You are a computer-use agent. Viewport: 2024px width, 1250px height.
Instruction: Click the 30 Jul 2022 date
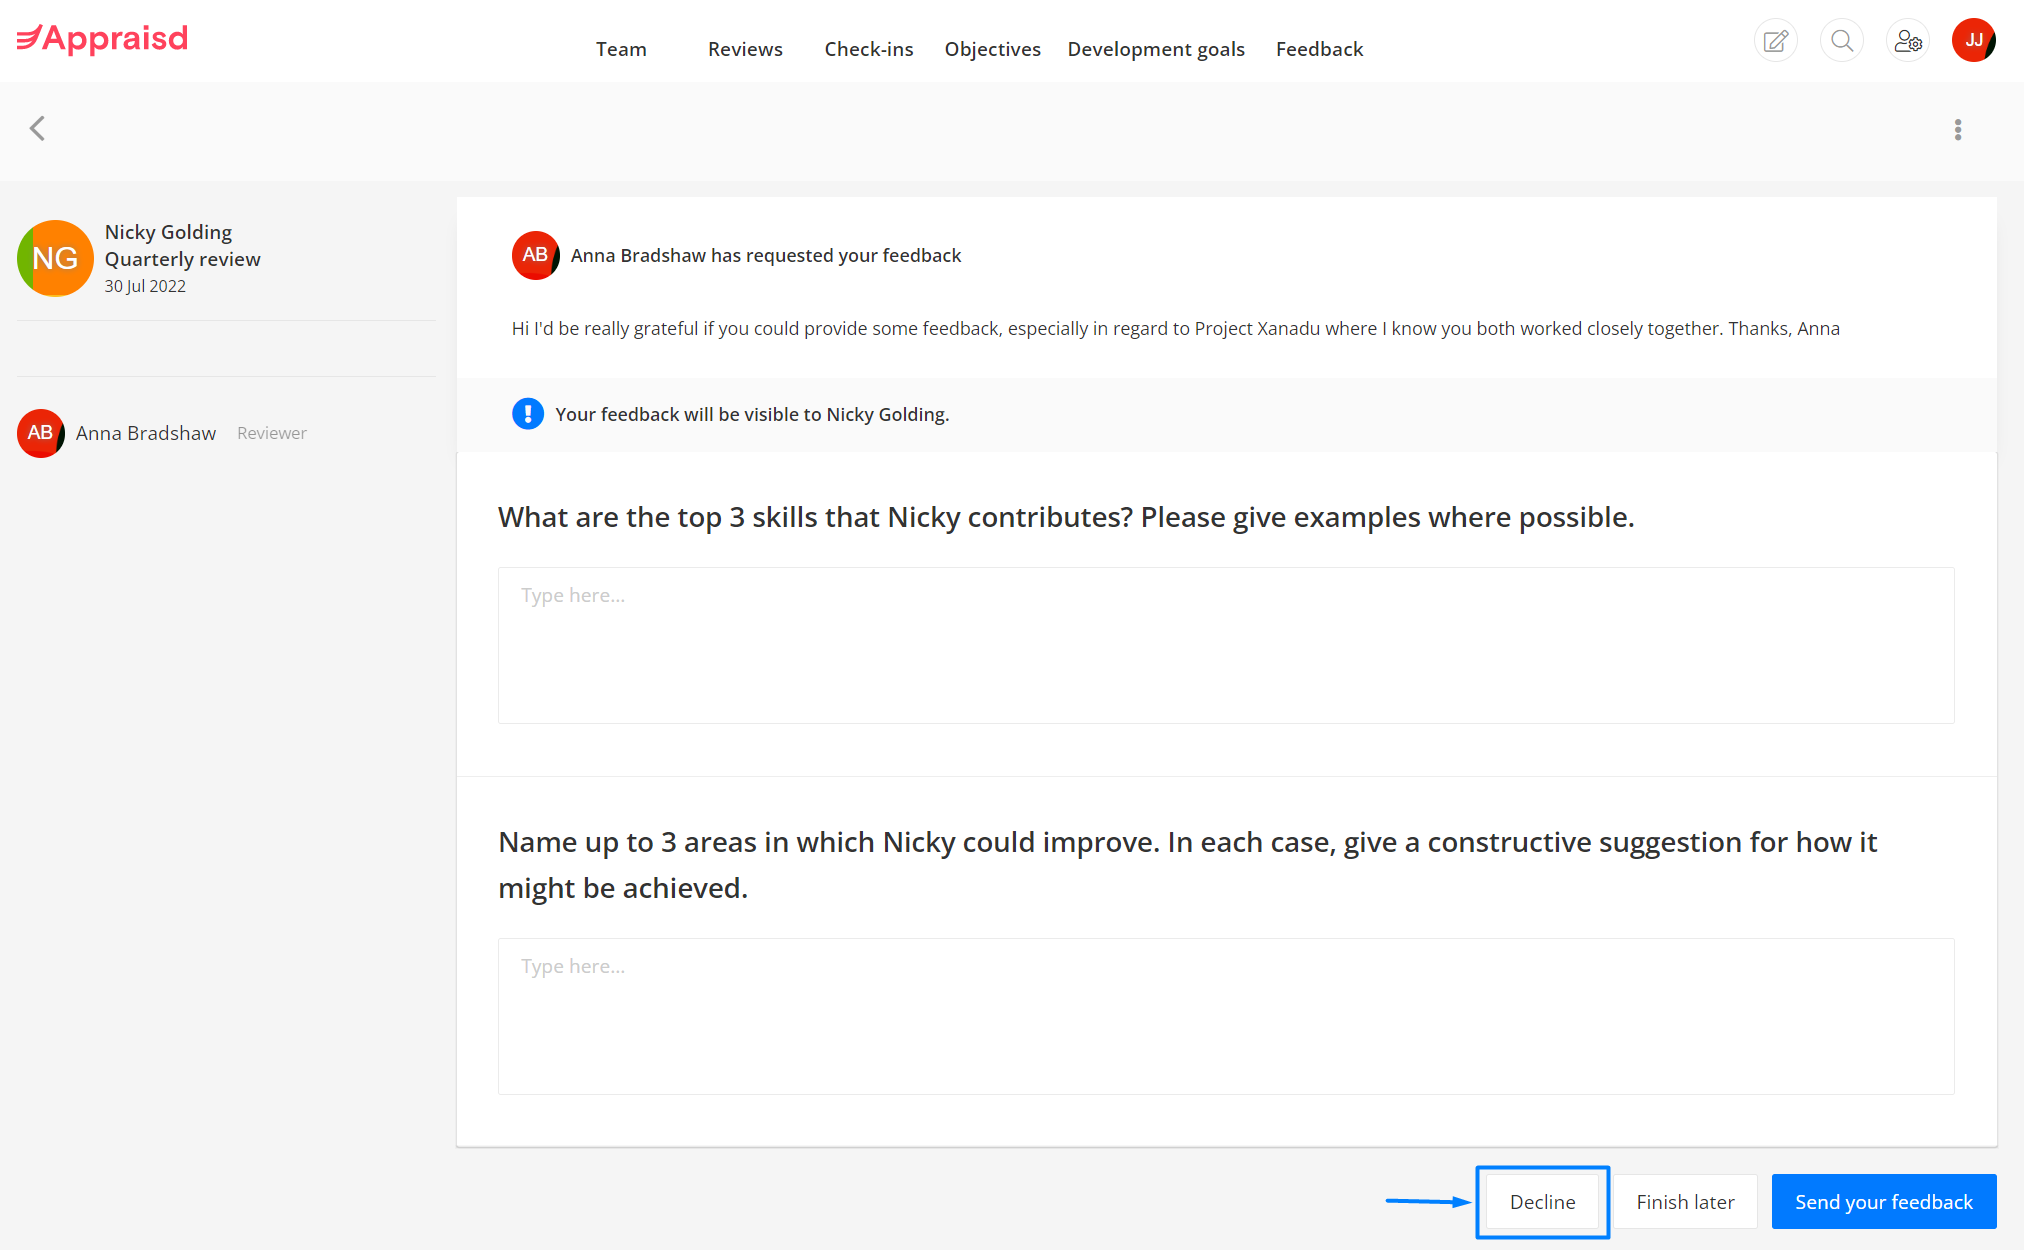click(145, 286)
